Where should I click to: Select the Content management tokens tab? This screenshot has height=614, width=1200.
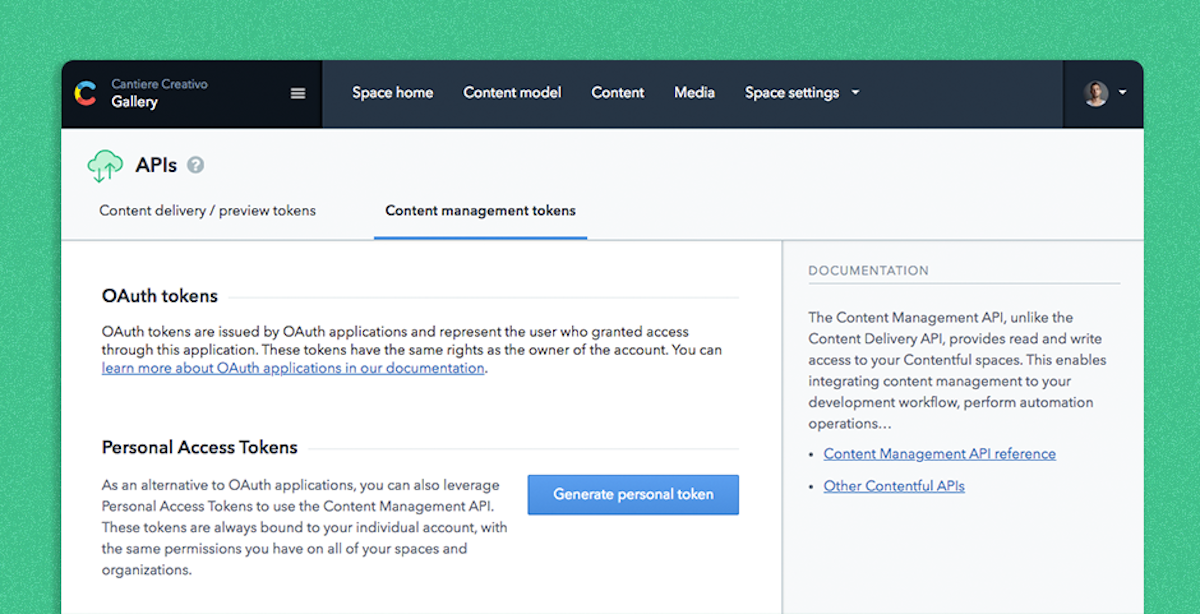tap(480, 211)
